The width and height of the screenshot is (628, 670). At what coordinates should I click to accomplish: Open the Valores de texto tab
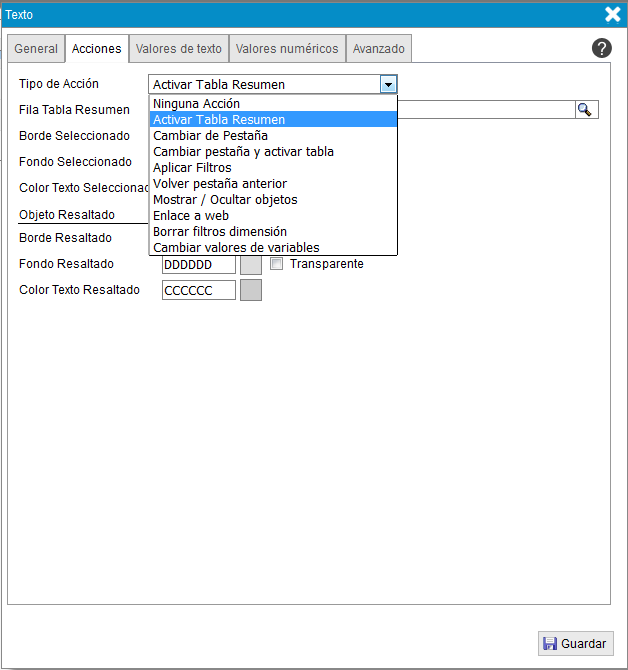click(x=178, y=49)
